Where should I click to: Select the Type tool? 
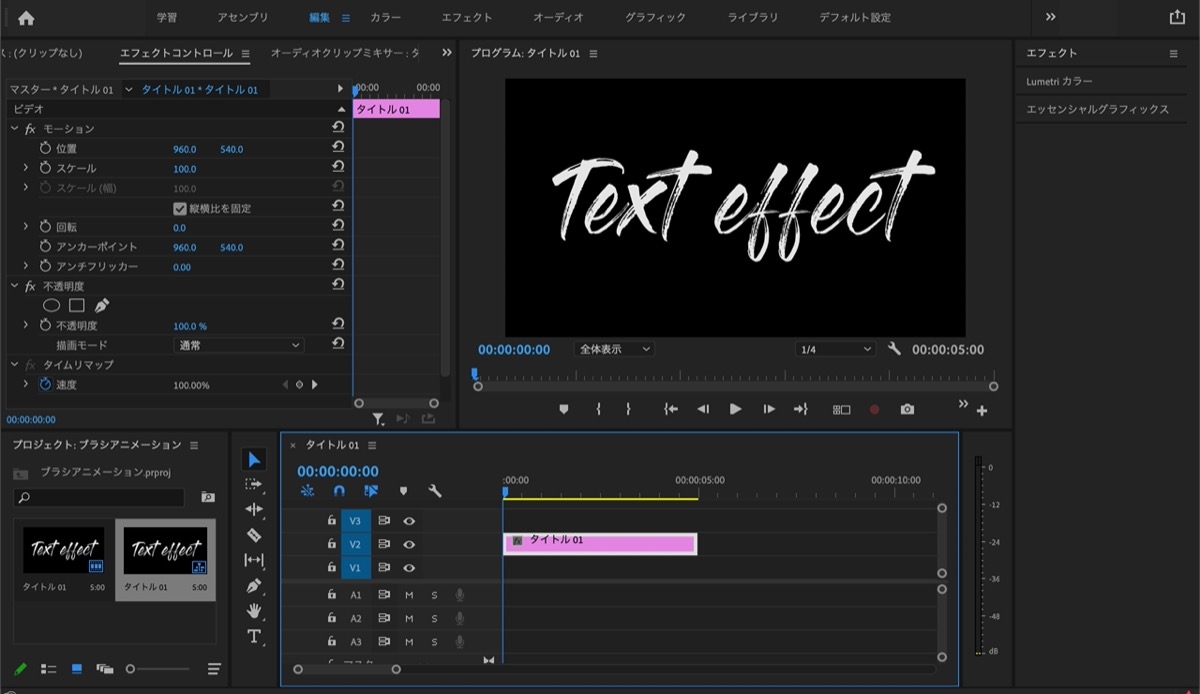(x=254, y=636)
